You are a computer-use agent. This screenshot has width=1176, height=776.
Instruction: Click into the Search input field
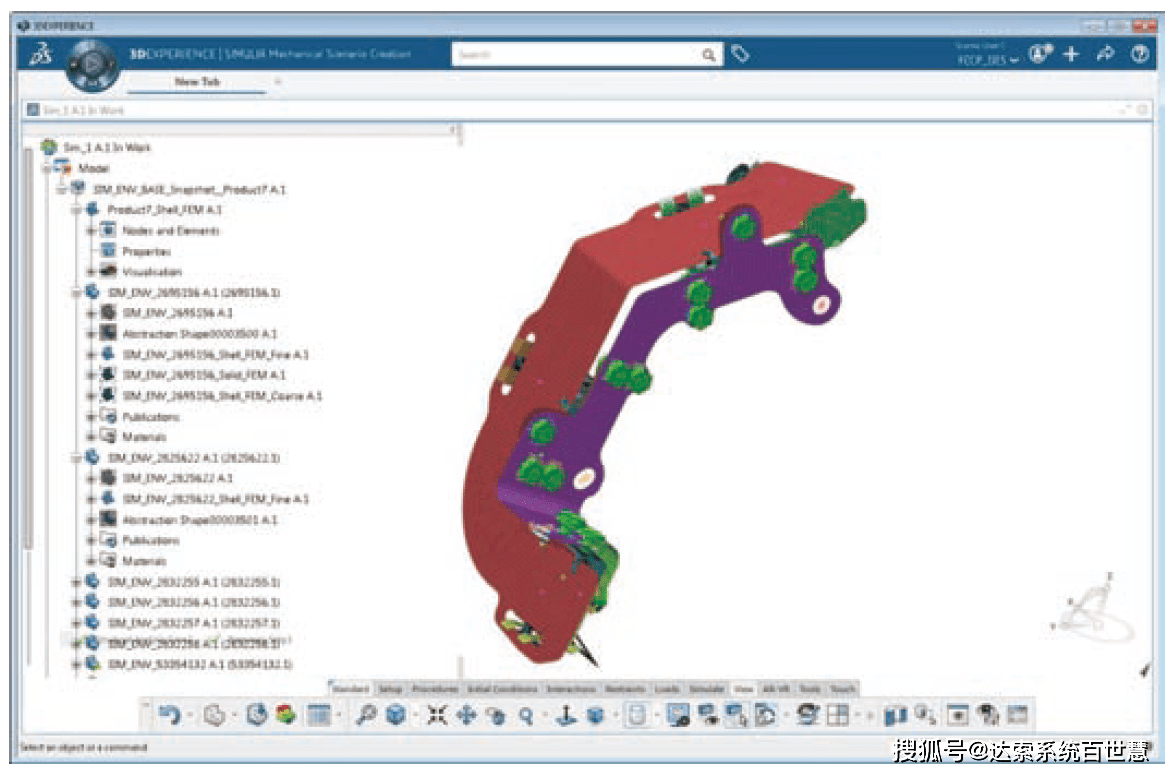click(x=580, y=56)
